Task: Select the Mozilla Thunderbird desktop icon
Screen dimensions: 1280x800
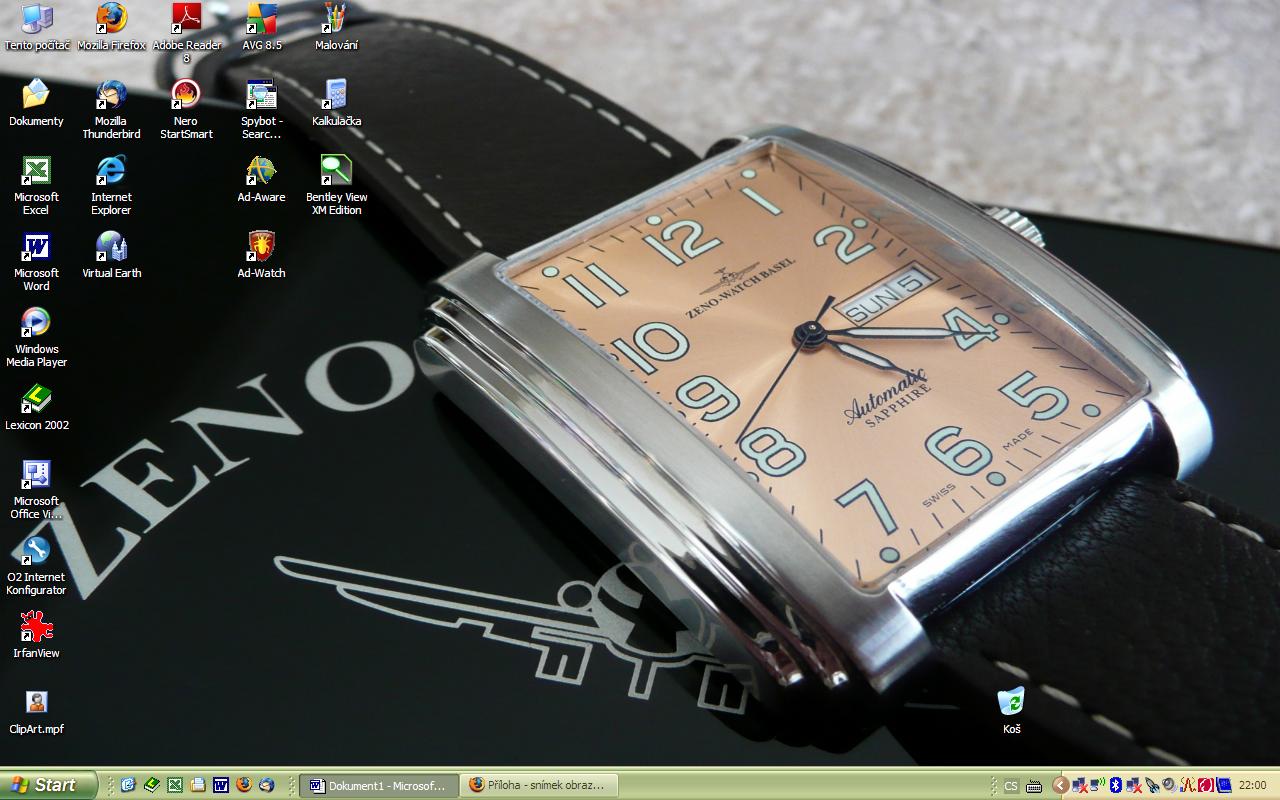Action: pyautogui.click(x=111, y=96)
